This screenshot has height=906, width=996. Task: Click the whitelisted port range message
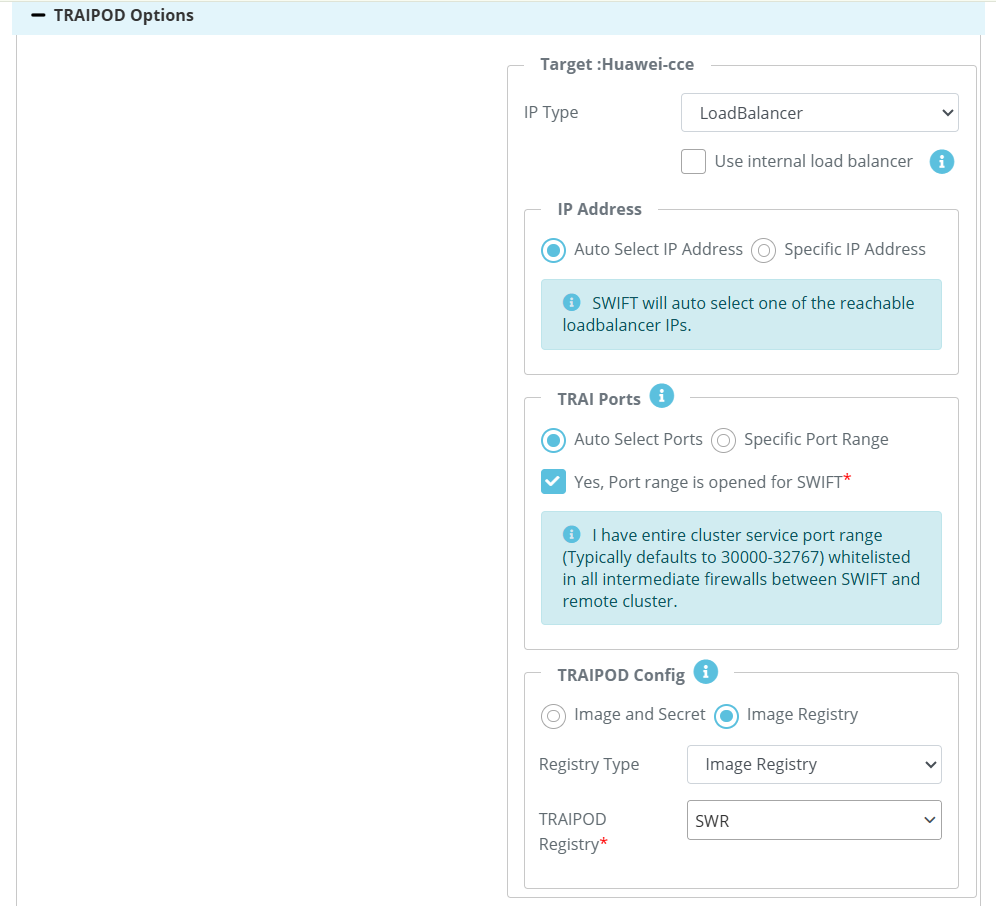741,568
